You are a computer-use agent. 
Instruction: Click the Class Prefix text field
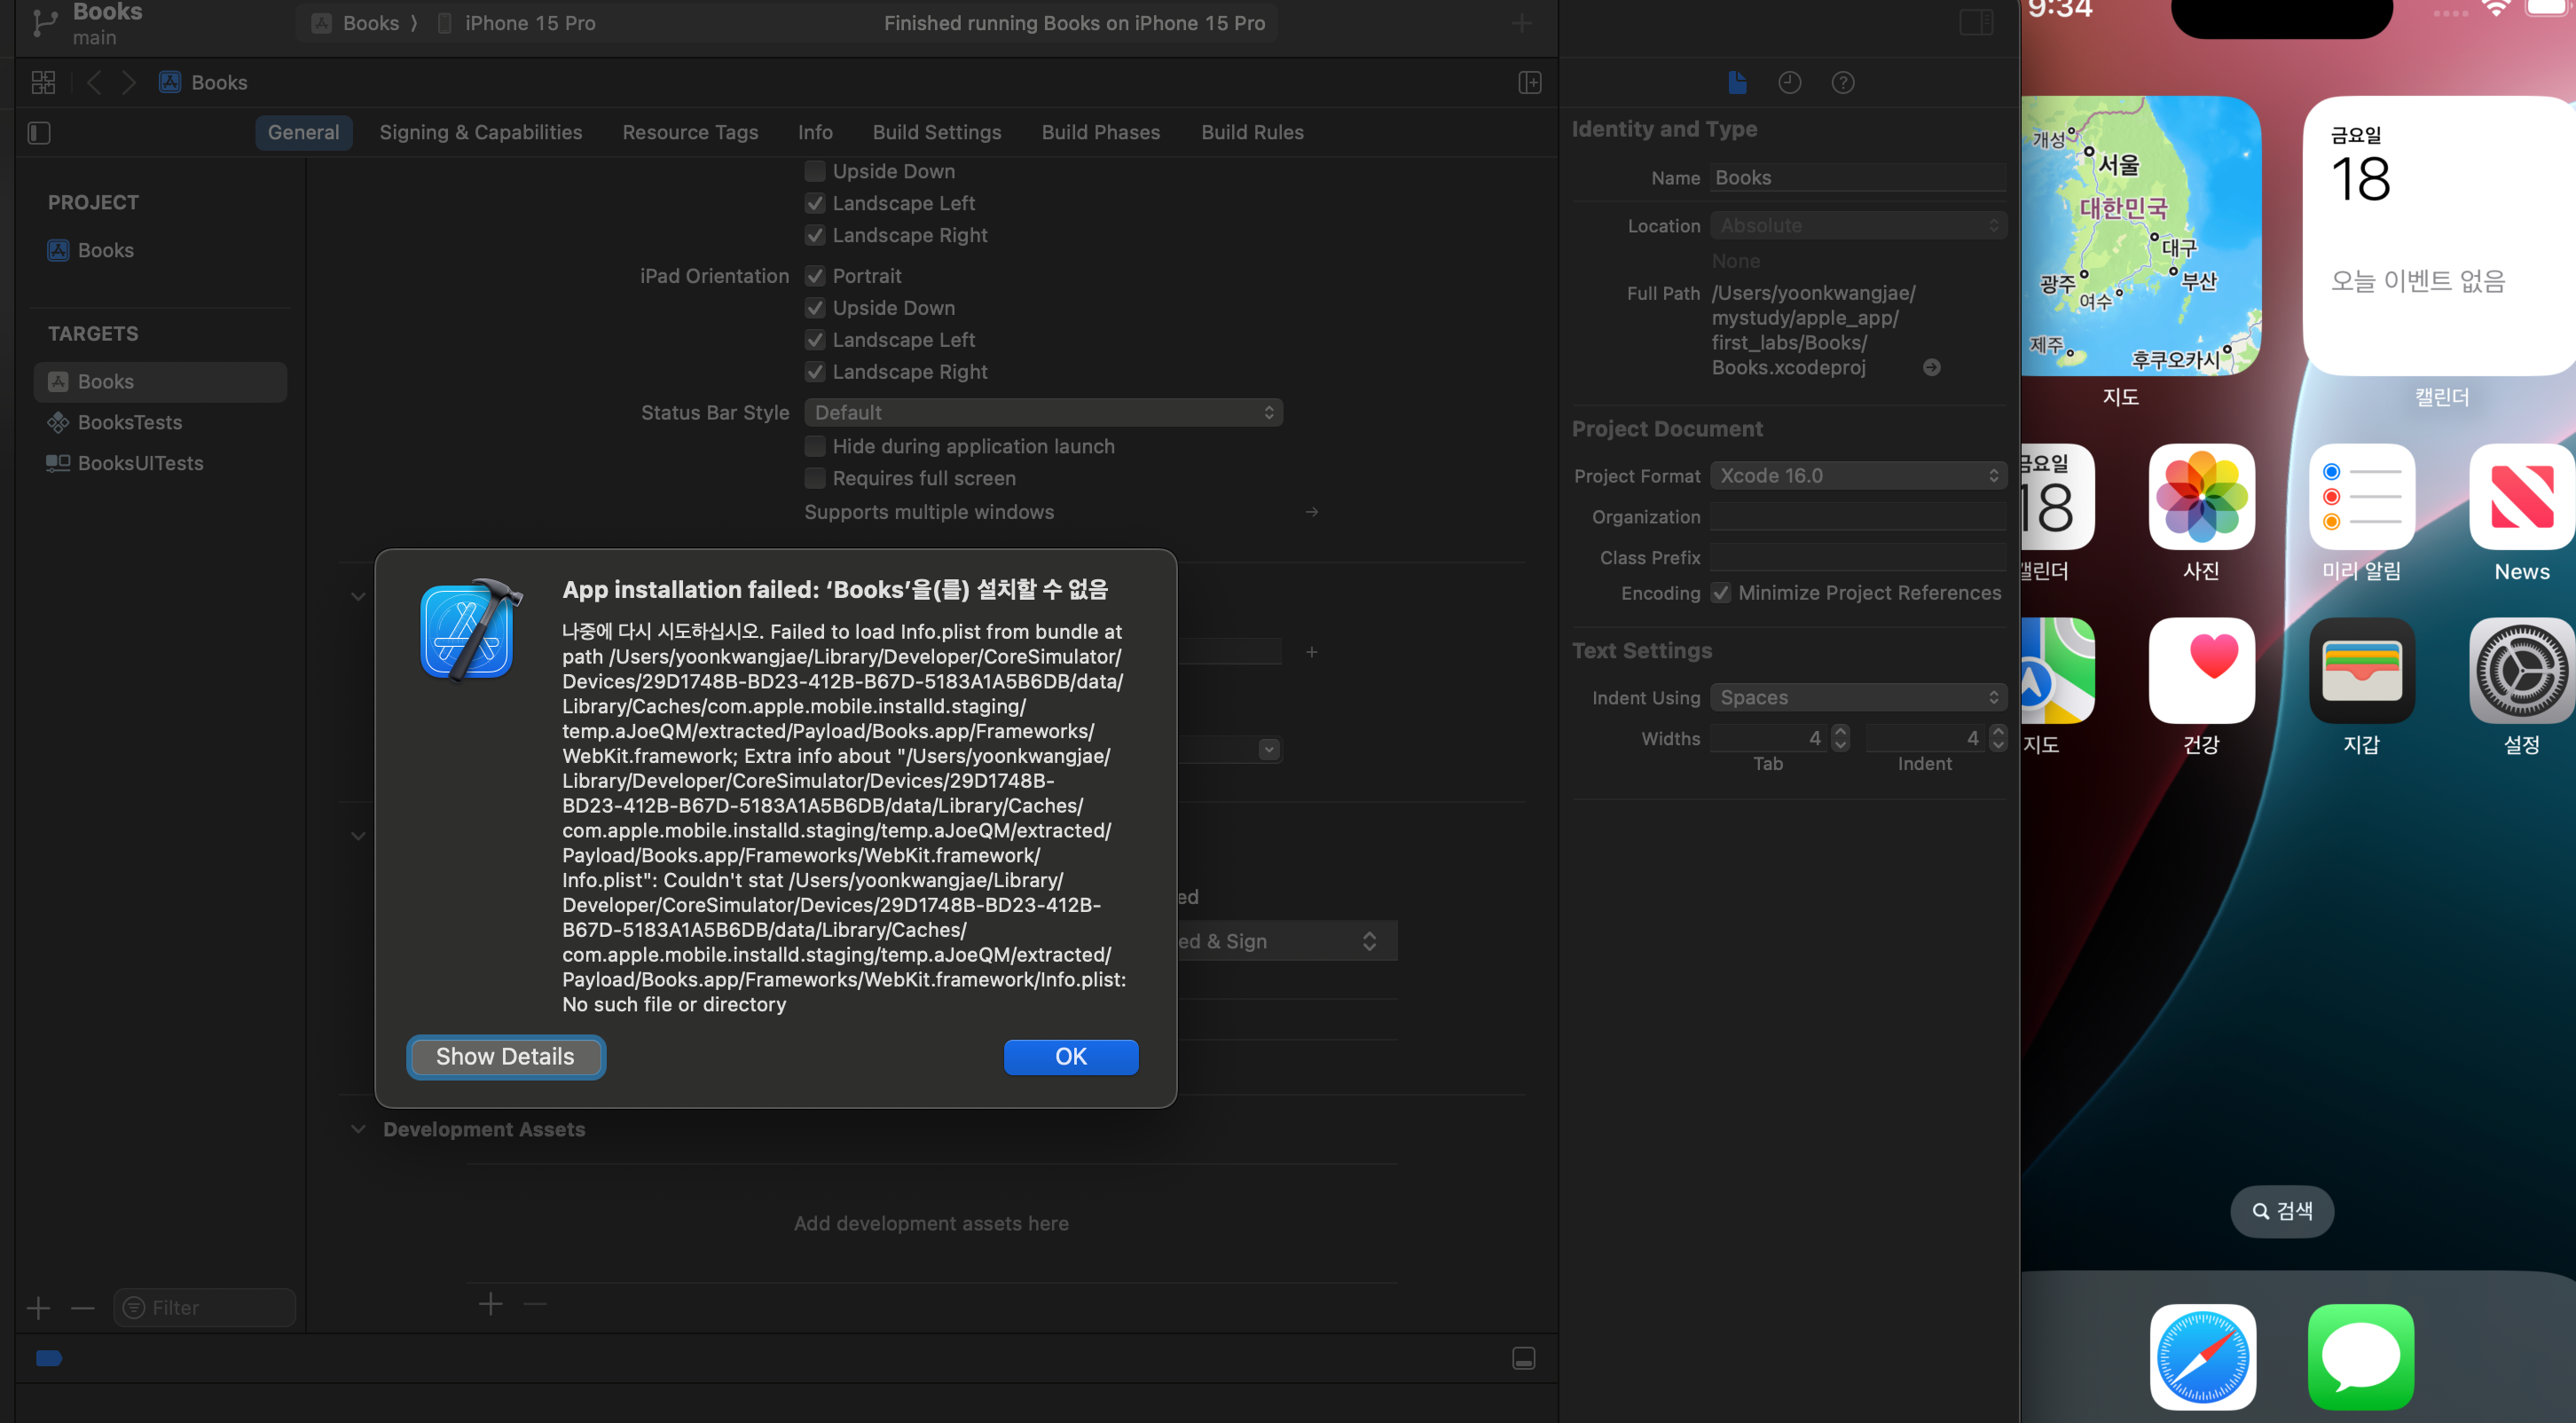1858,557
